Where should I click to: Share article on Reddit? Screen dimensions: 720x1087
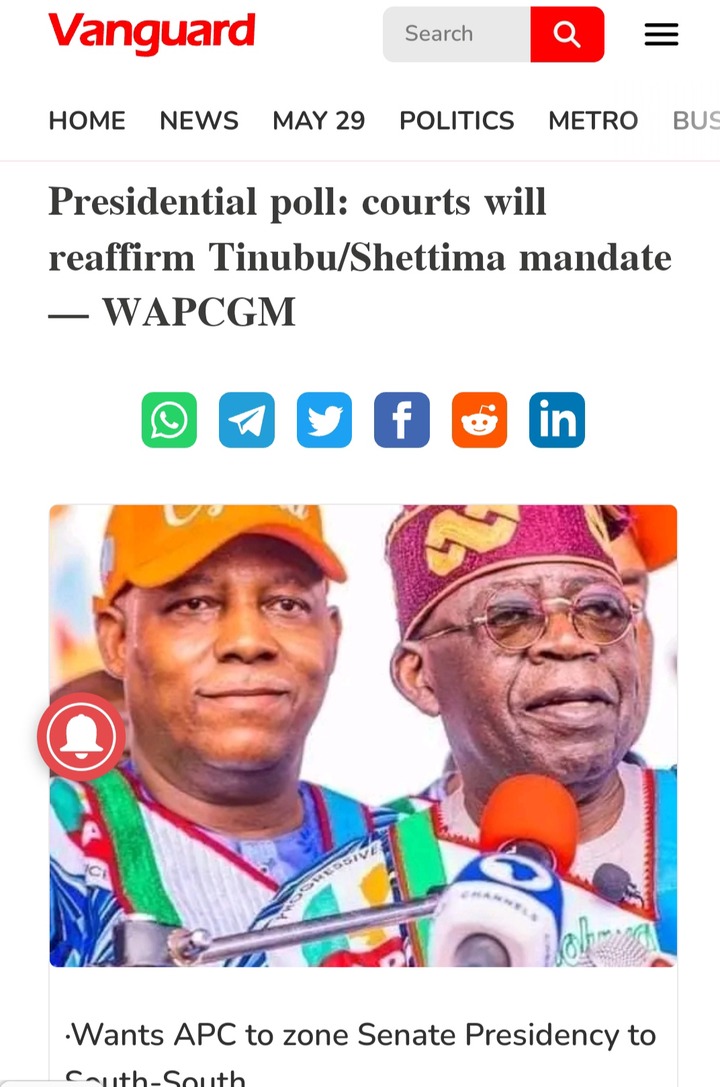[480, 420]
